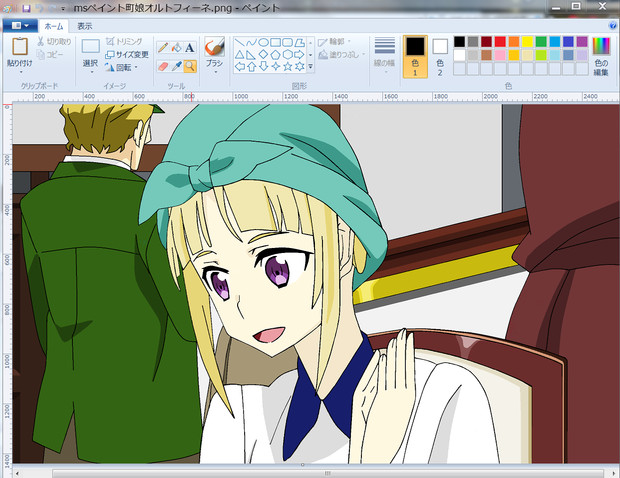Switch to the View (表示) tab
The image size is (620, 478).
[x=85, y=26]
